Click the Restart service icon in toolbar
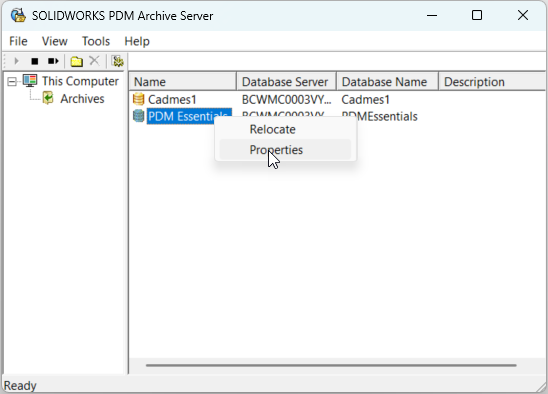The height and width of the screenshot is (394, 548). pos(53,61)
